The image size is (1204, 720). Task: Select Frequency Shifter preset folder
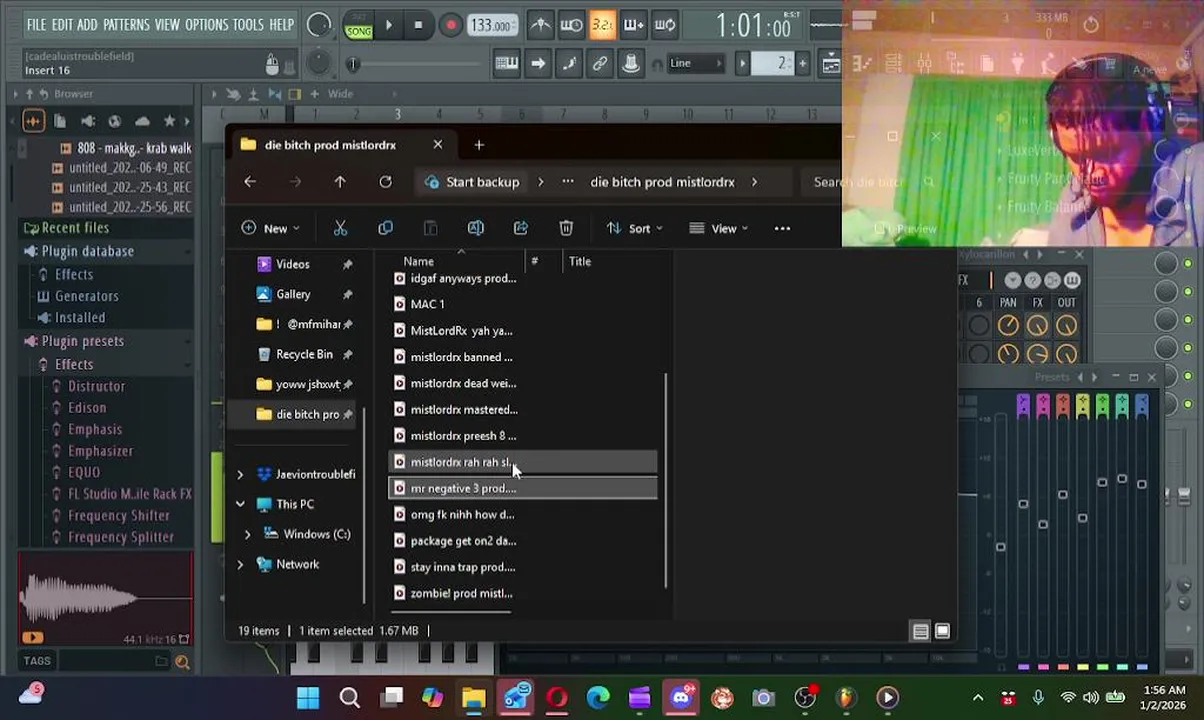coord(118,516)
